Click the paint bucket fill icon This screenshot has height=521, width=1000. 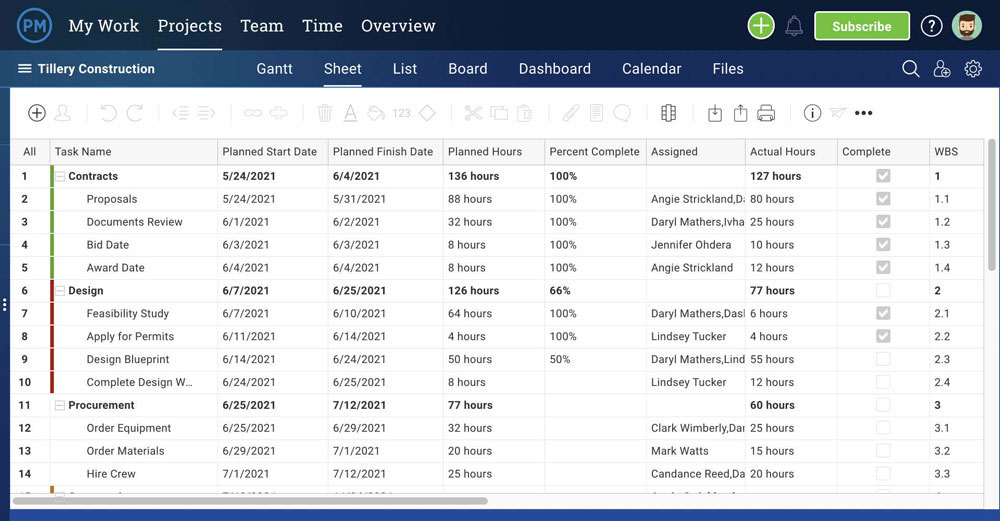[376, 113]
